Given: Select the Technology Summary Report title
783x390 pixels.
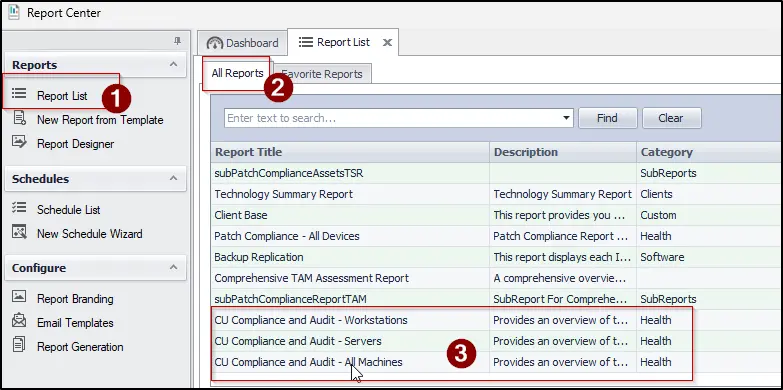Looking at the screenshot, I should (x=284, y=194).
